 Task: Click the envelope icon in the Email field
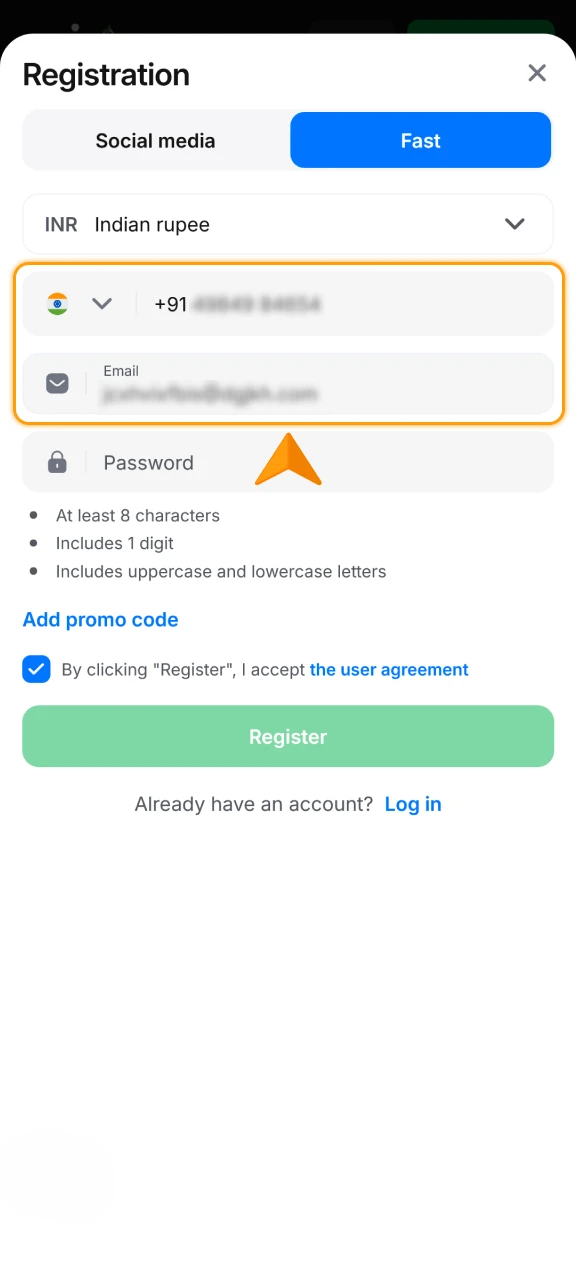point(57,383)
